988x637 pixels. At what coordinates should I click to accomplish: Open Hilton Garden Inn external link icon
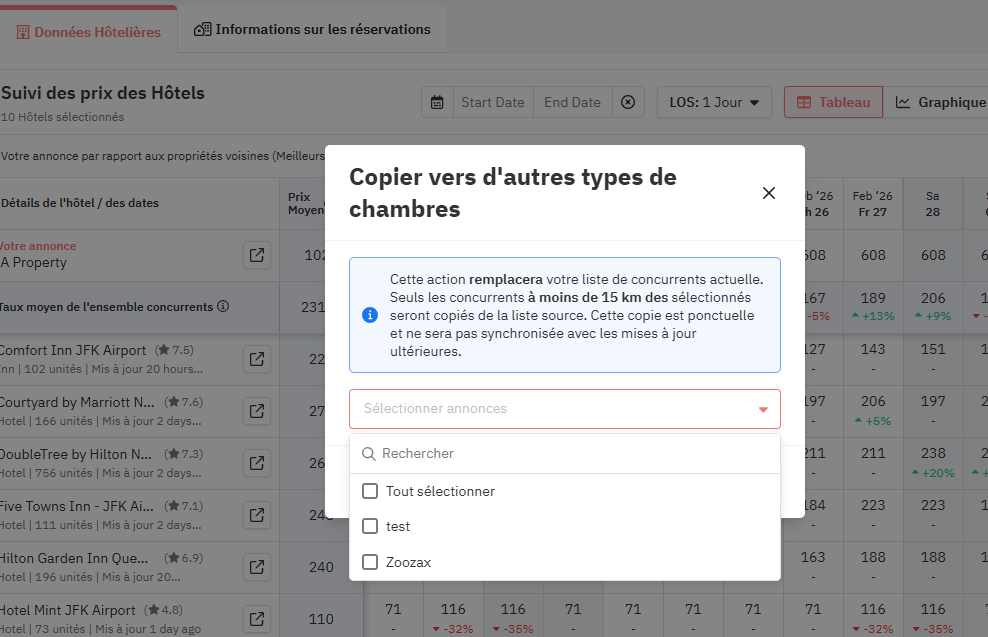point(257,567)
